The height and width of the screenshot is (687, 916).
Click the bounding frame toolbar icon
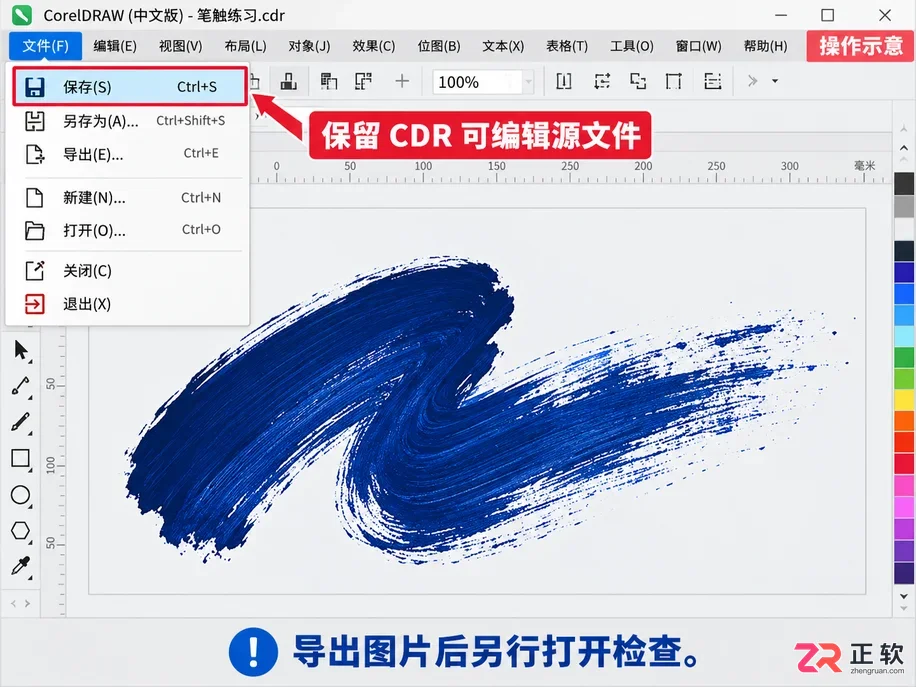coord(674,81)
